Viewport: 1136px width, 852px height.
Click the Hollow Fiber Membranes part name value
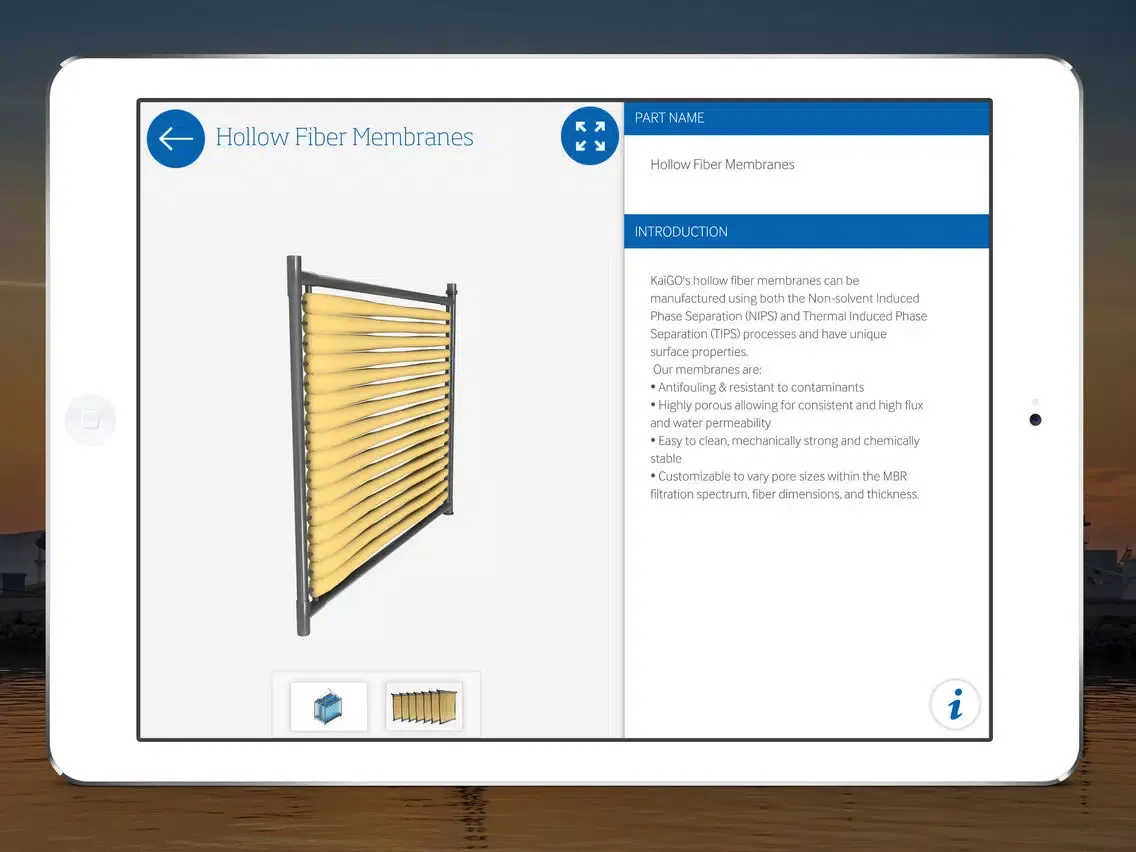coord(722,165)
